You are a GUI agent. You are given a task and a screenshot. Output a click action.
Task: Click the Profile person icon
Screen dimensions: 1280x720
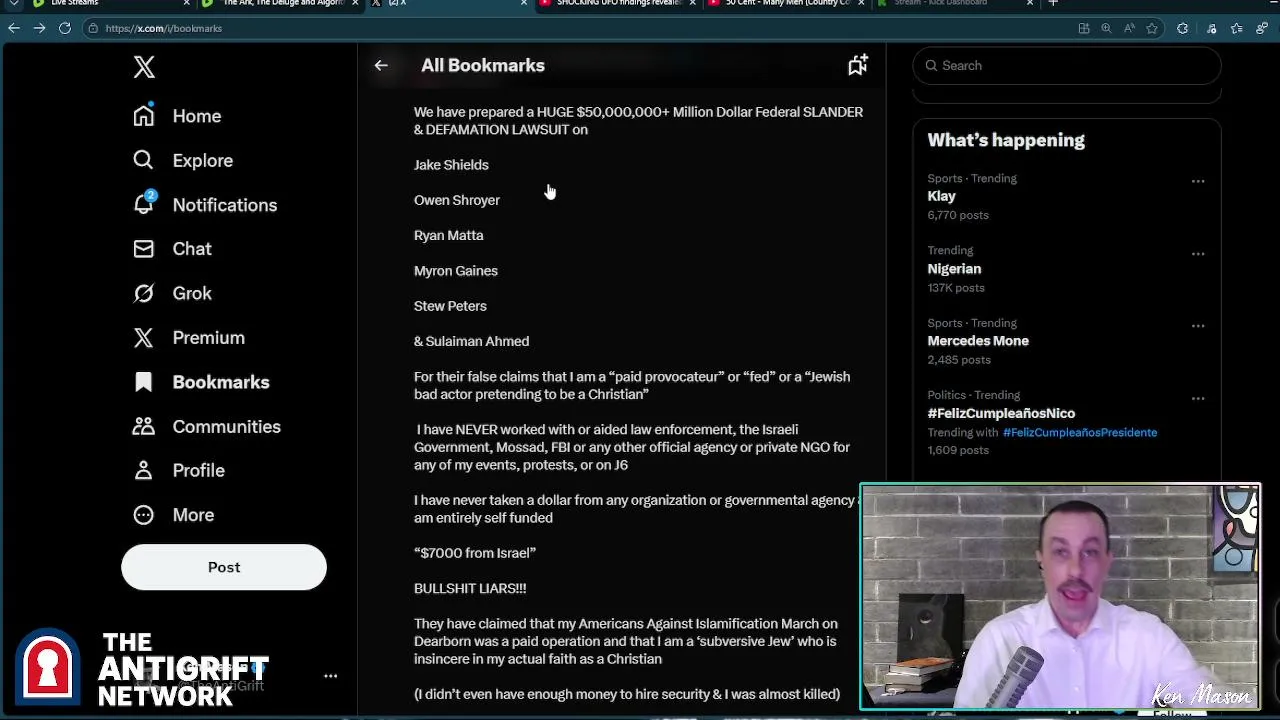[144, 470]
